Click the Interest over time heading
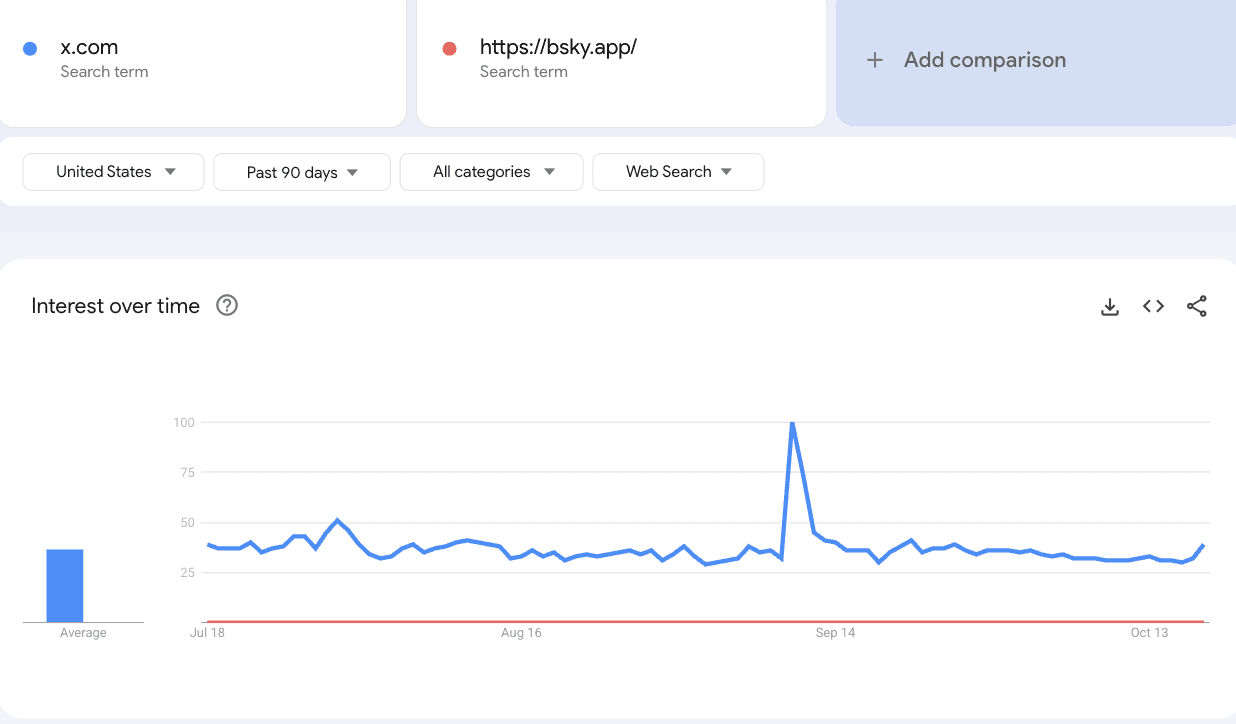The image size is (1236, 724). (x=116, y=306)
